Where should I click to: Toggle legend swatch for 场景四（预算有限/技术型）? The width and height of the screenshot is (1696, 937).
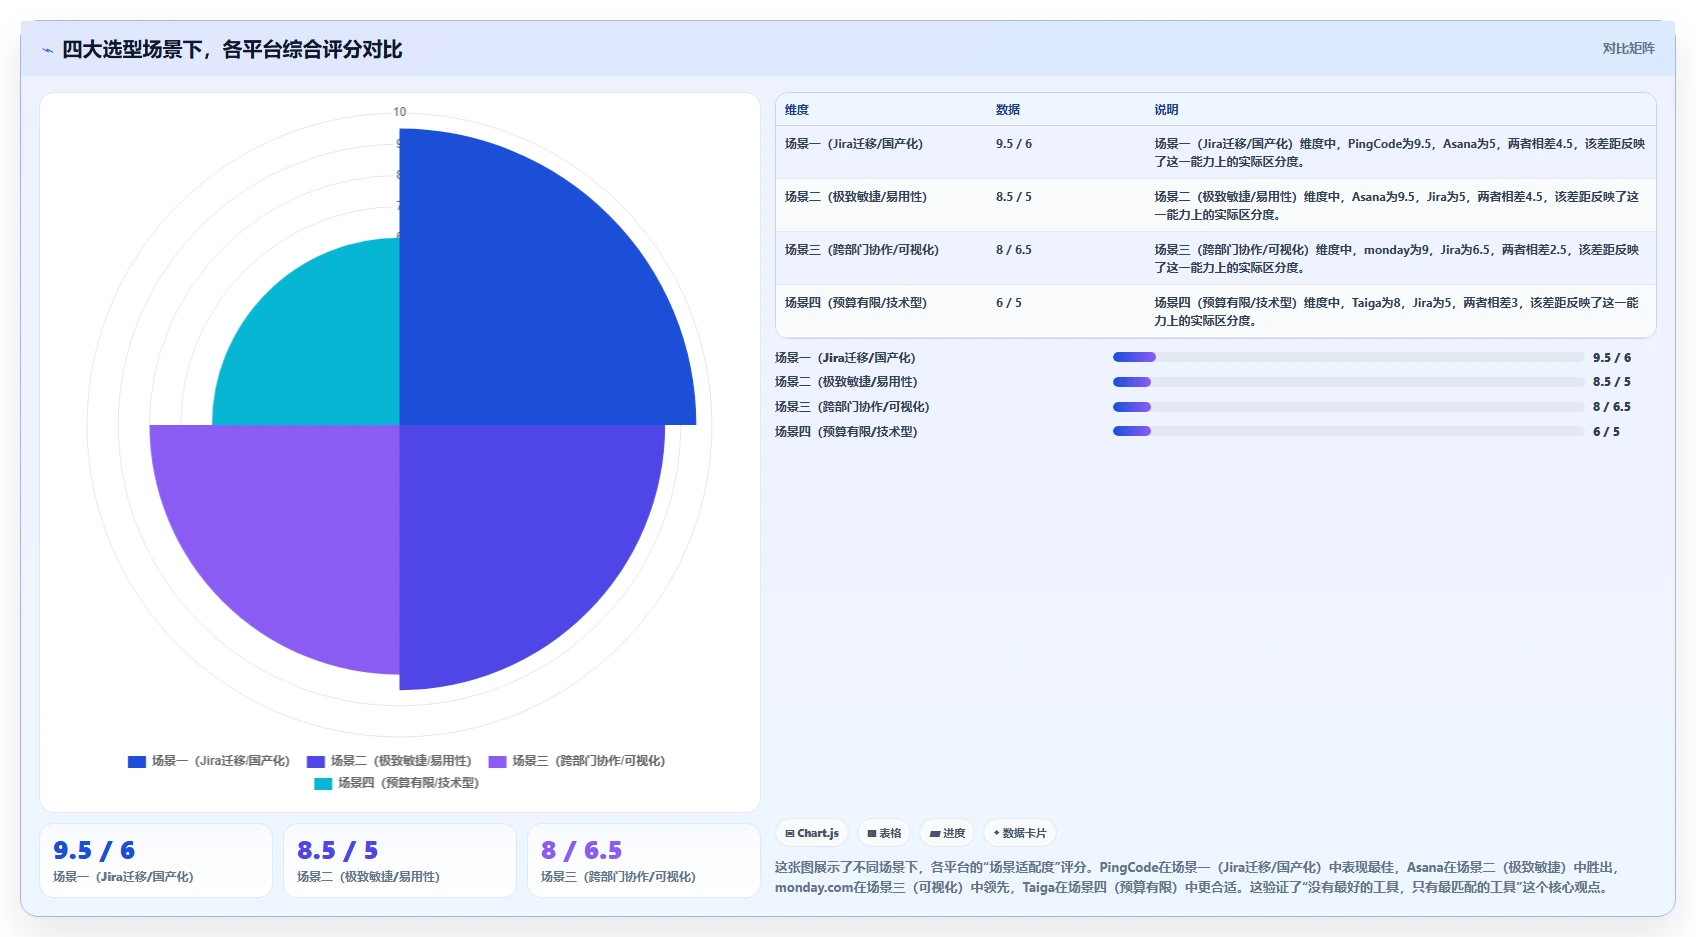(323, 783)
